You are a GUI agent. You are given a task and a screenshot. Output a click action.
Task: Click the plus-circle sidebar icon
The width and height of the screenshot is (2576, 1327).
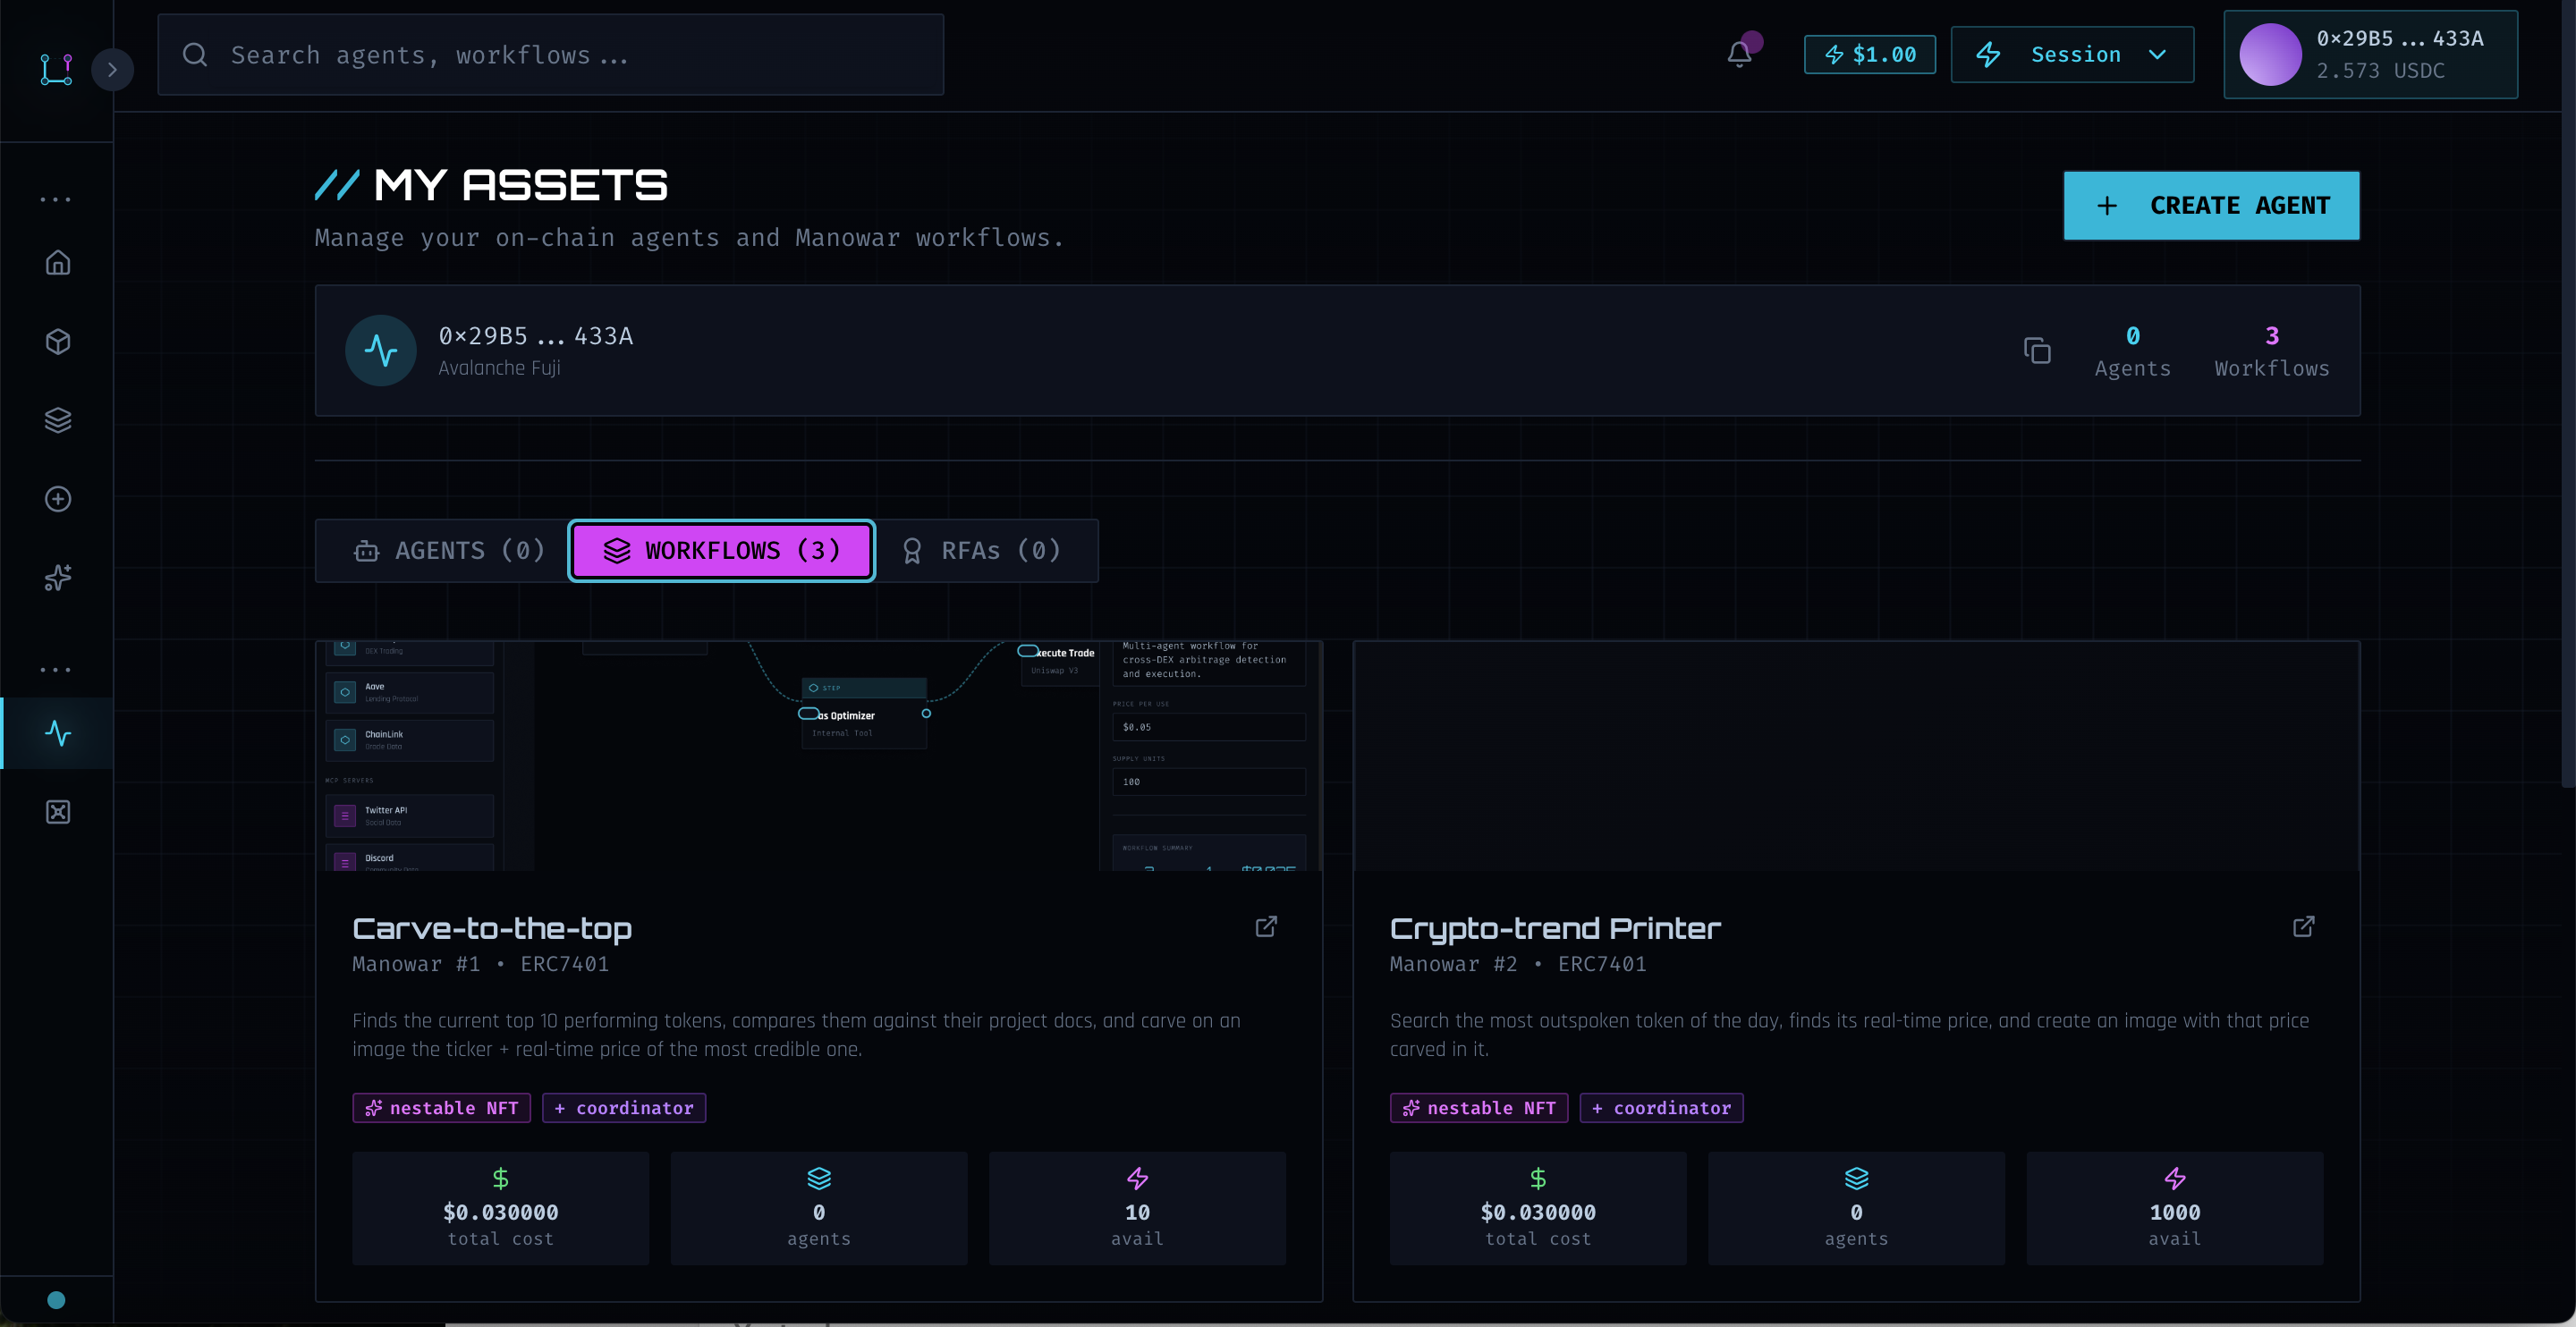(x=58, y=499)
